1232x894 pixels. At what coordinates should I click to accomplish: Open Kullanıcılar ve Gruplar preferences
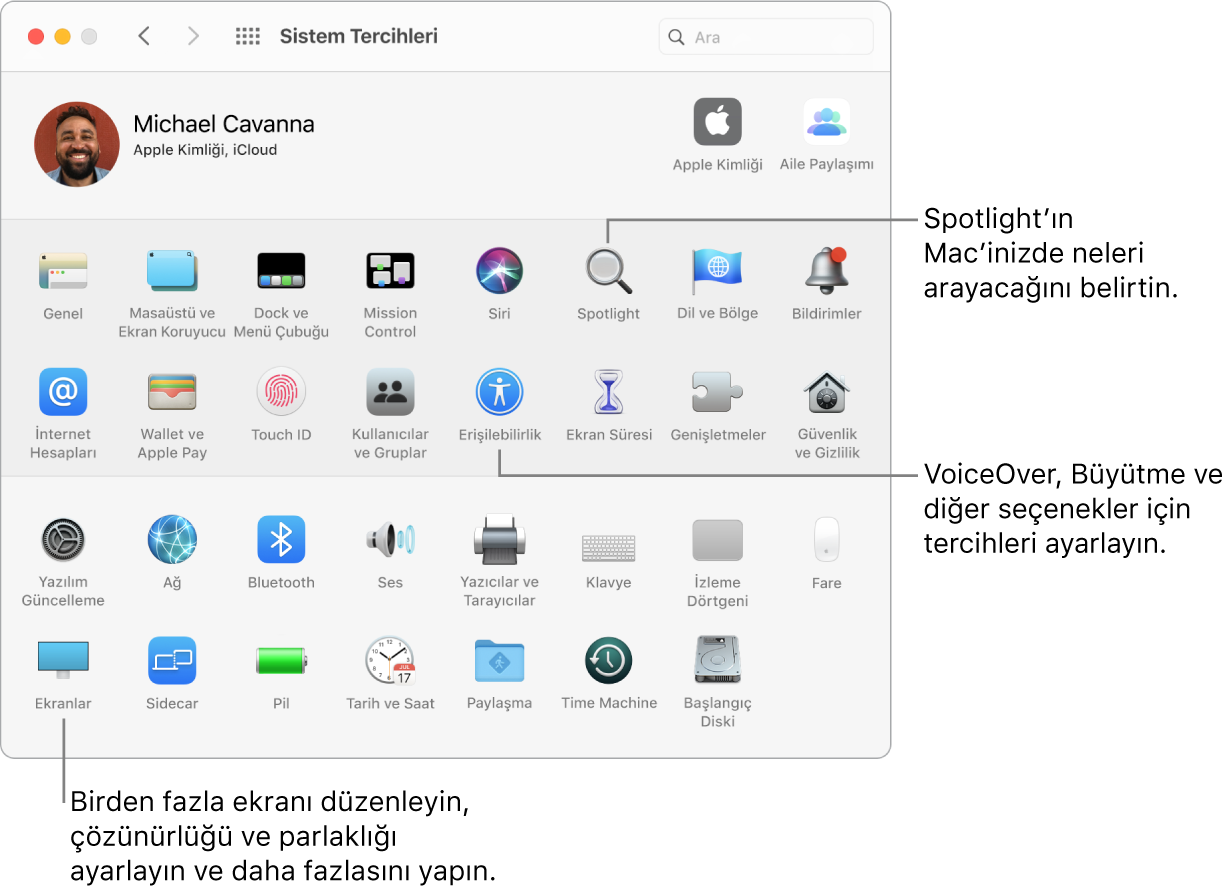point(390,391)
